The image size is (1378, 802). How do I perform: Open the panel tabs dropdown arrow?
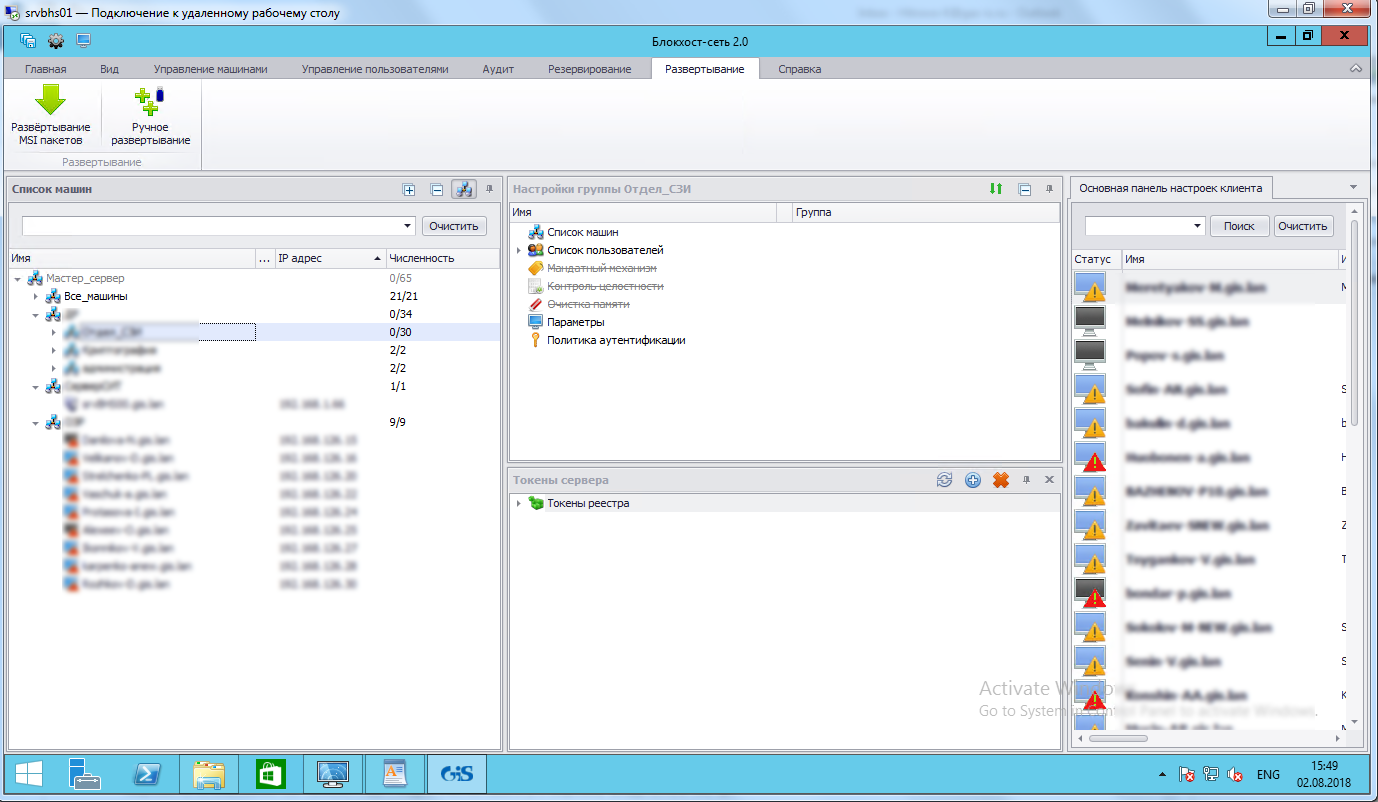click(1353, 187)
